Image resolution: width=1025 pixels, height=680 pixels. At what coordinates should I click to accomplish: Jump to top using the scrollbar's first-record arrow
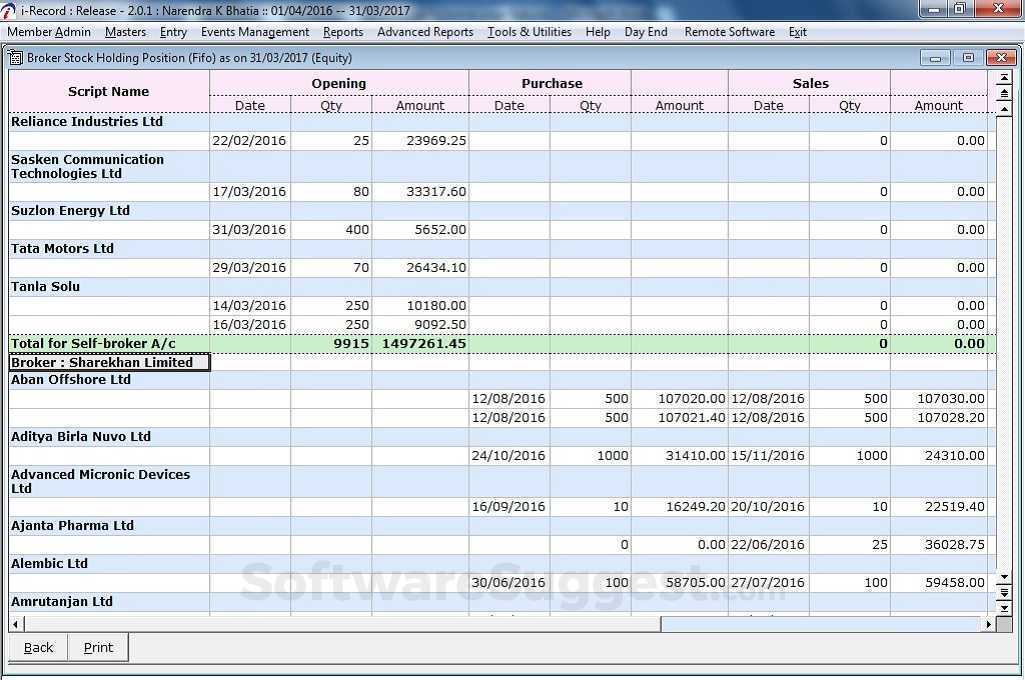click(1004, 78)
